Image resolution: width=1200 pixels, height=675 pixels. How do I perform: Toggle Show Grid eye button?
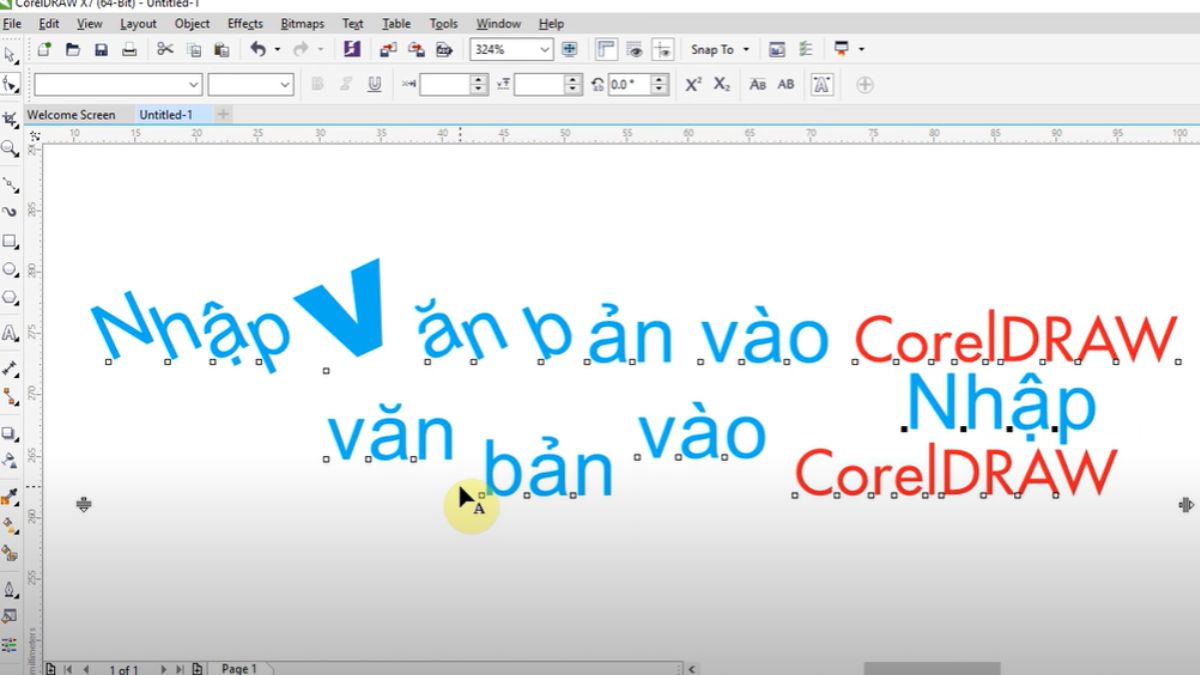tap(634, 49)
